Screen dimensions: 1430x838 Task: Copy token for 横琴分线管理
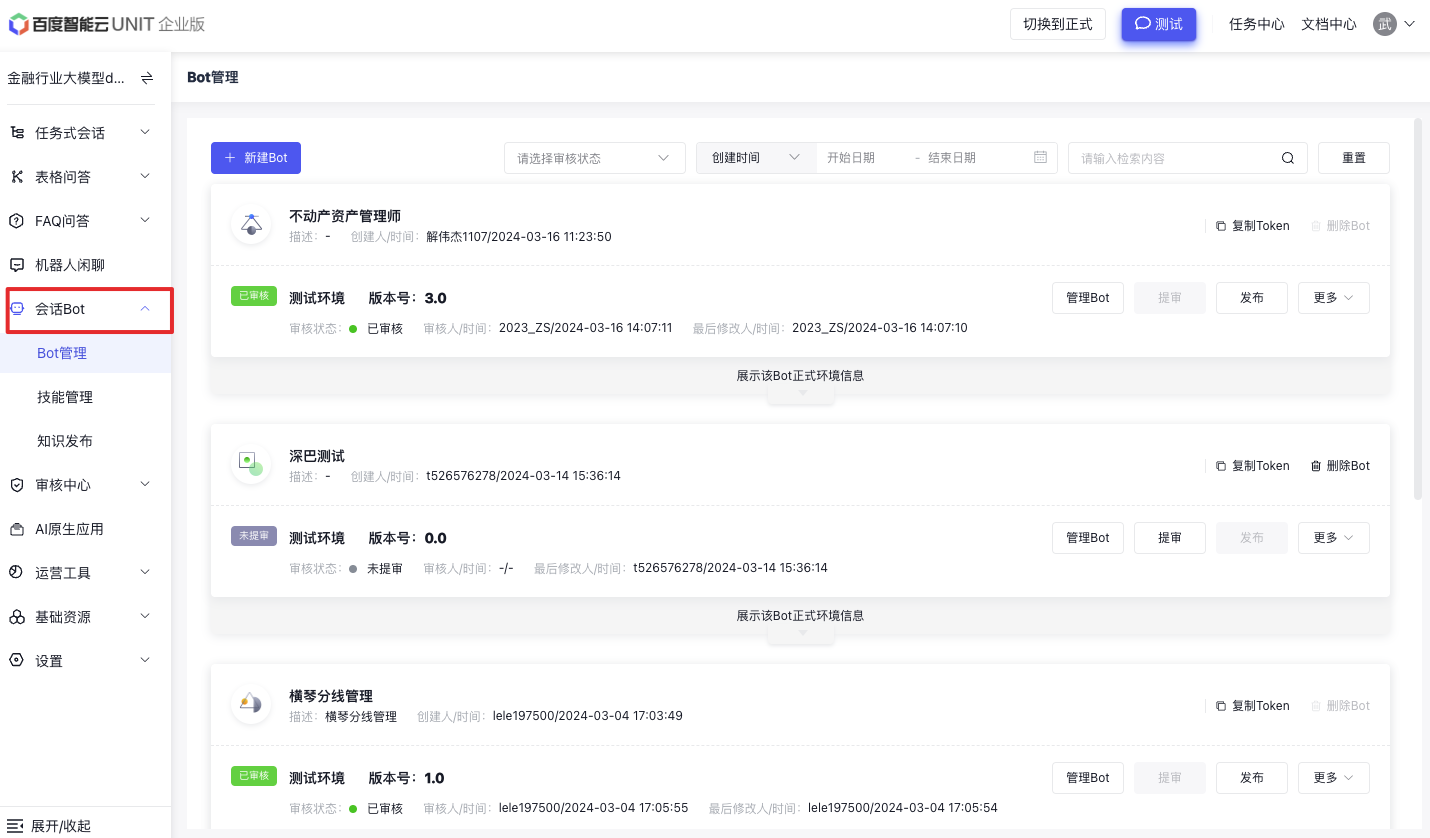[x=1253, y=706]
